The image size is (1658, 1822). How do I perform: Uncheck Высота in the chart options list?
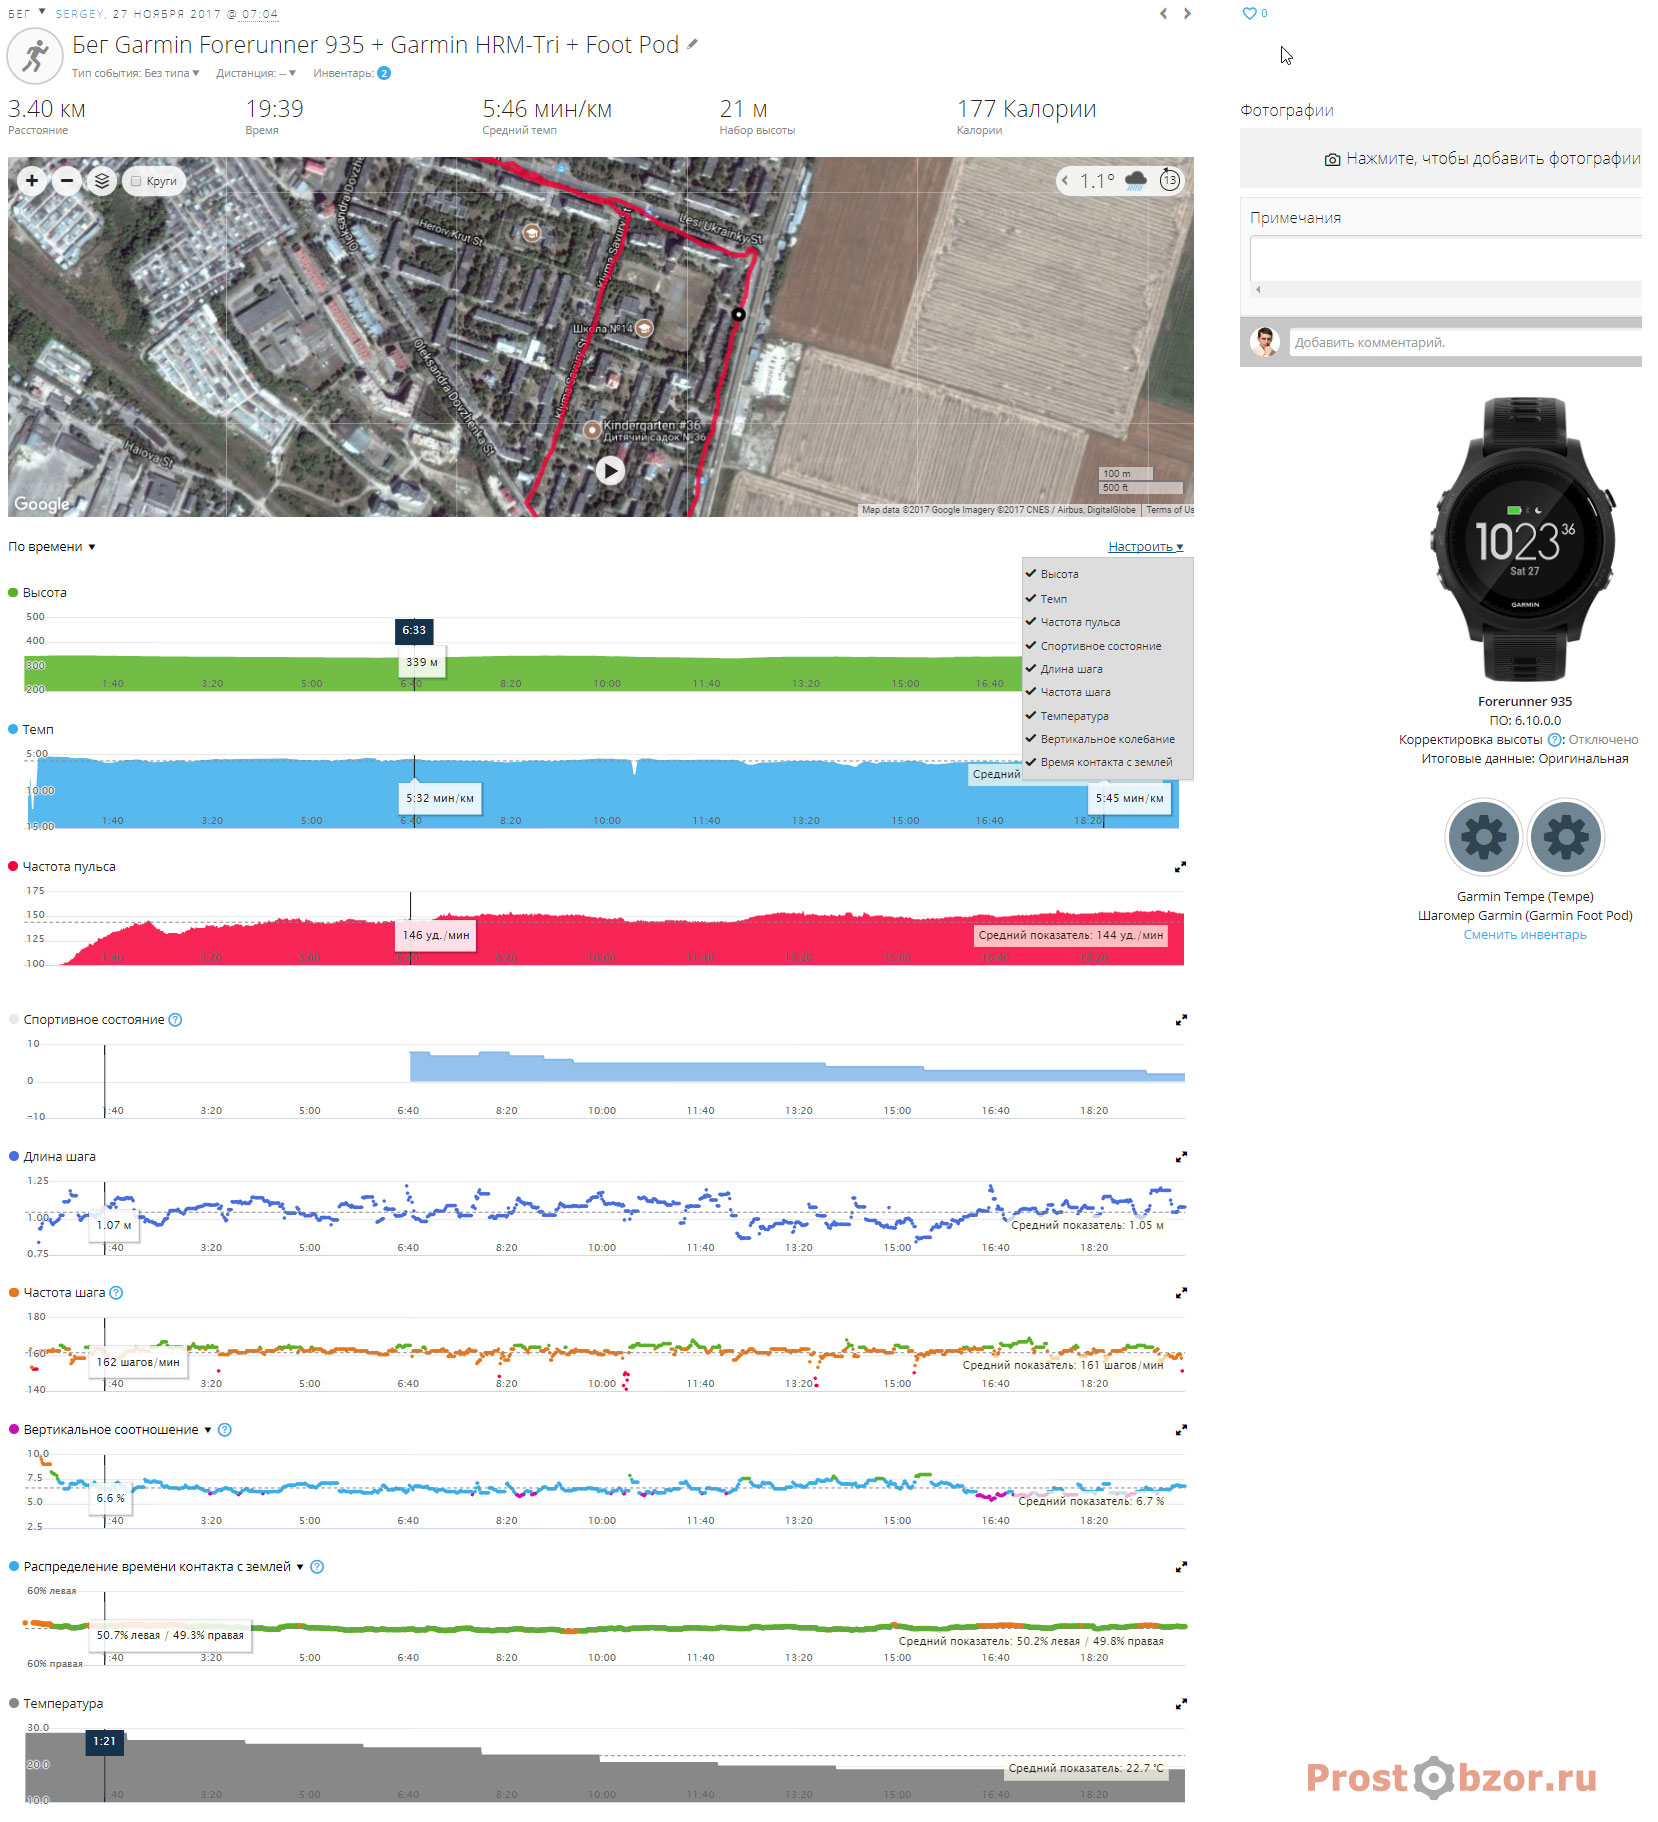tap(1031, 574)
